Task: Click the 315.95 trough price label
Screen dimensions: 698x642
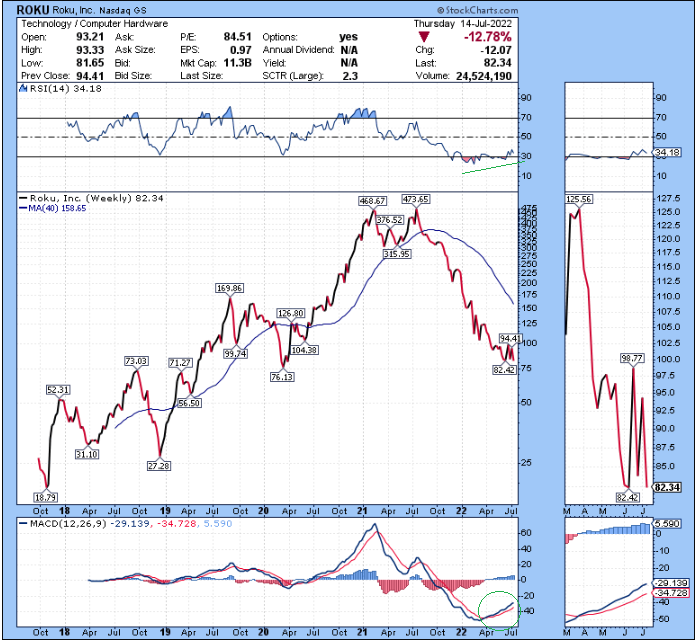Action: (397, 254)
